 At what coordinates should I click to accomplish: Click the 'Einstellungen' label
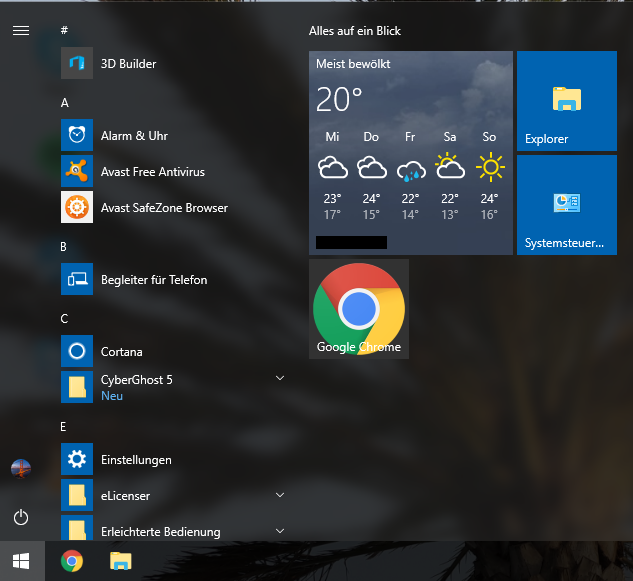(x=136, y=460)
